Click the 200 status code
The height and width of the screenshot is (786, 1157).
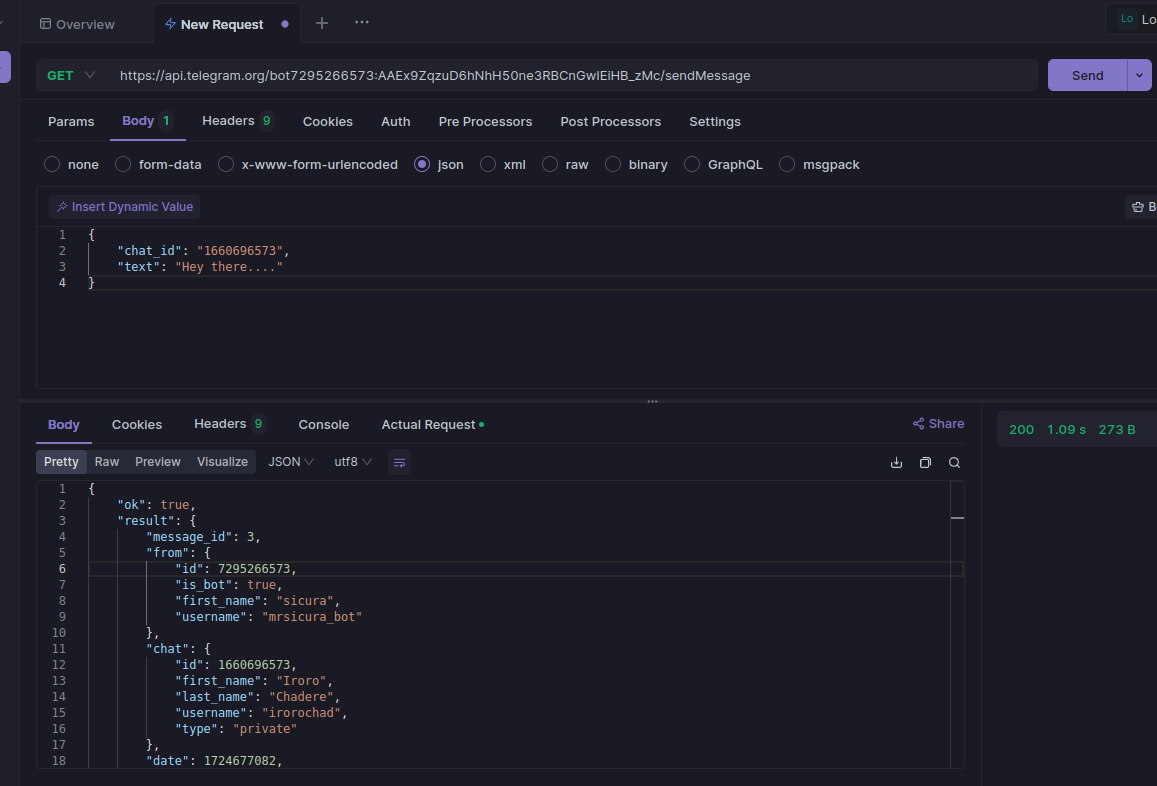tap(1021, 430)
